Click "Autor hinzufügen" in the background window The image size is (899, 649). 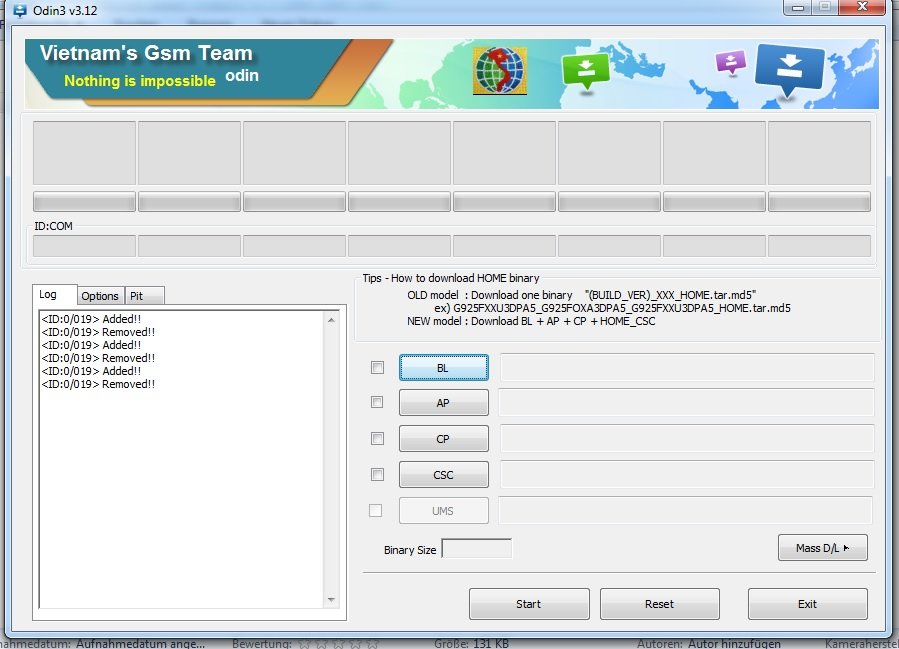point(734,644)
